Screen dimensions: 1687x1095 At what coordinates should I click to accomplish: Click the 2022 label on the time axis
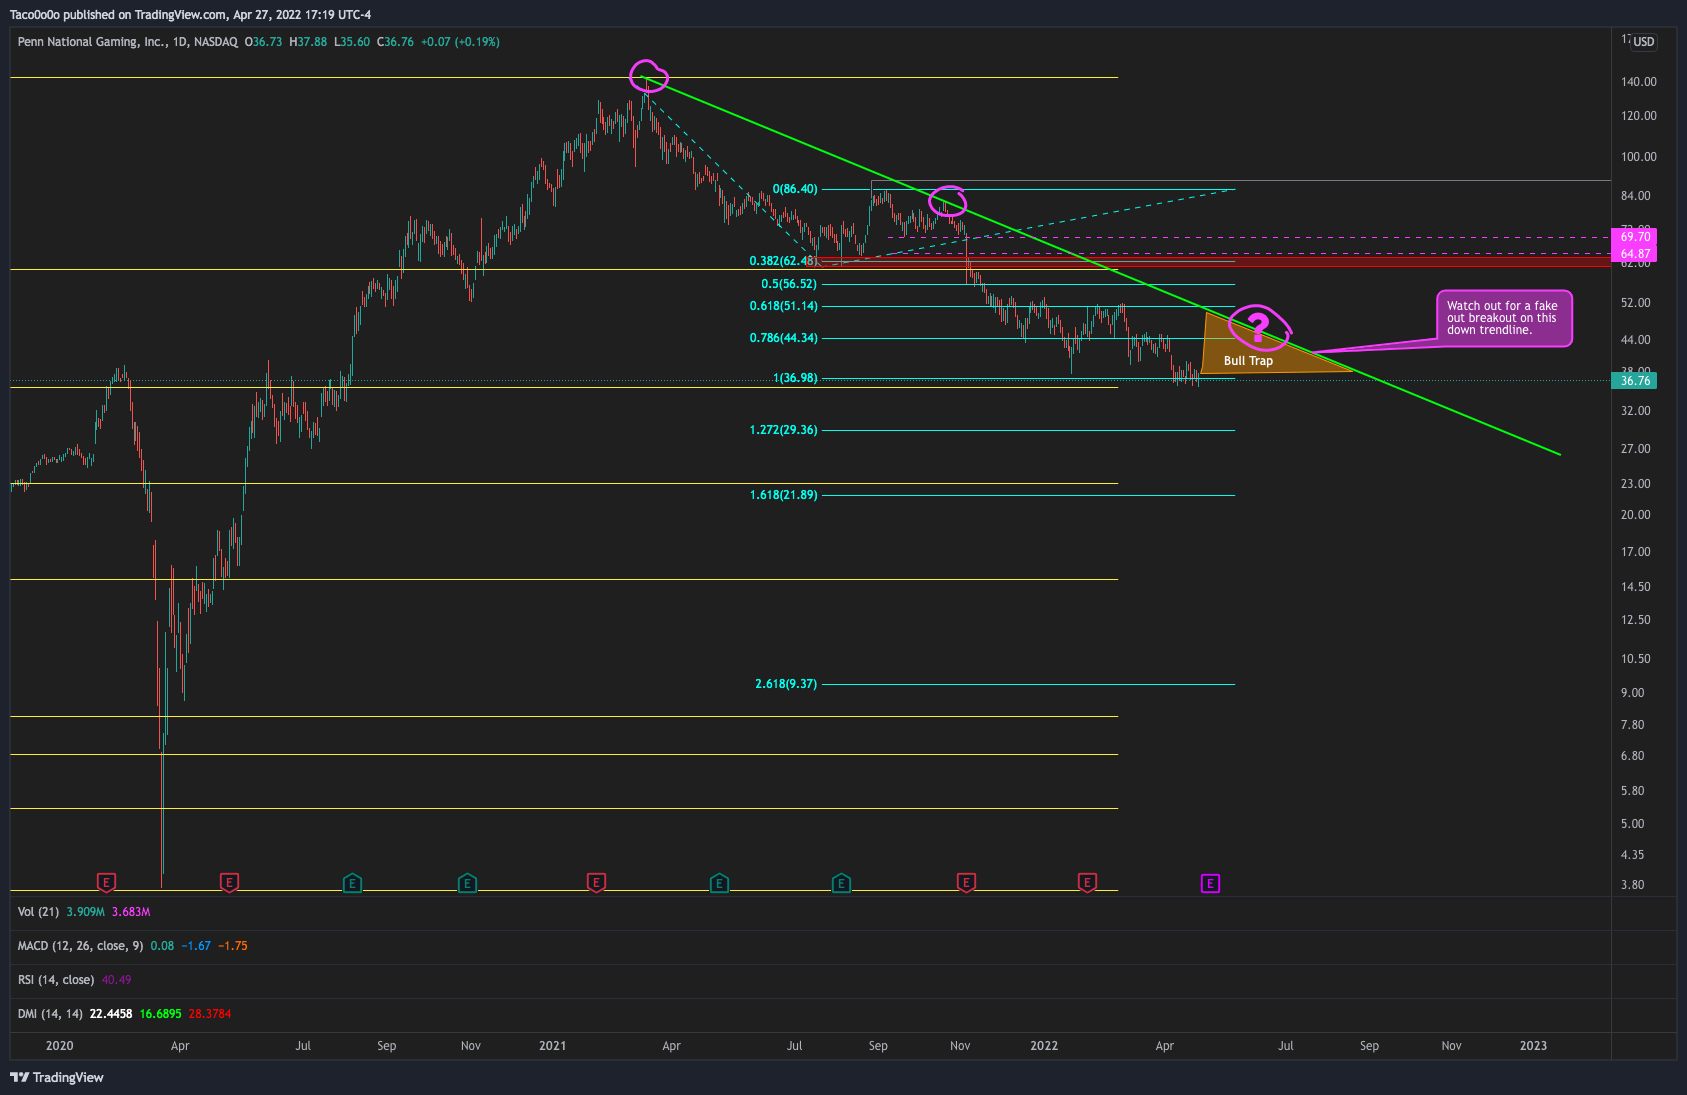pos(1044,1046)
